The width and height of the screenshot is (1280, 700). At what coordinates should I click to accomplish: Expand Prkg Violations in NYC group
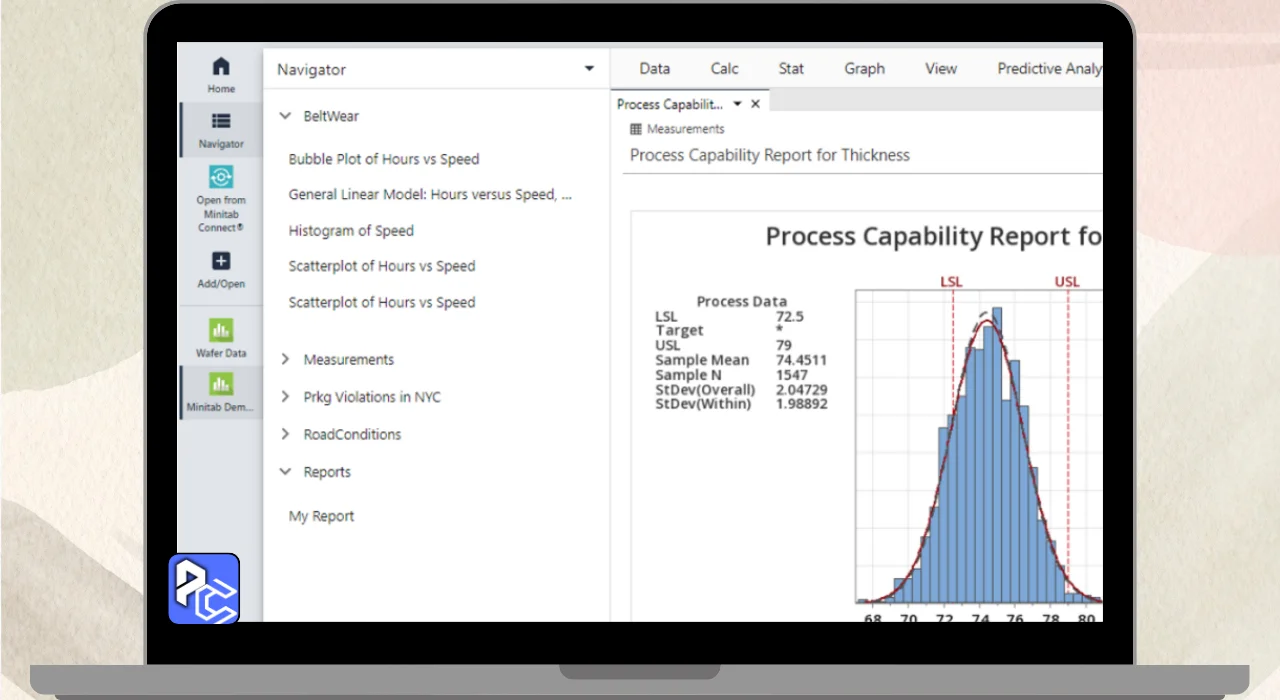click(285, 397)
